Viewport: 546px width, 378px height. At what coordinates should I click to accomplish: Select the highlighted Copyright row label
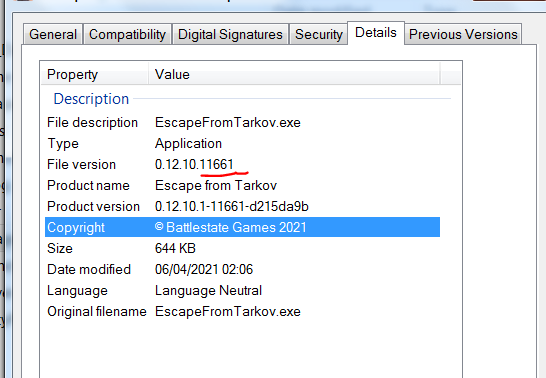click(x=76, y=227)
